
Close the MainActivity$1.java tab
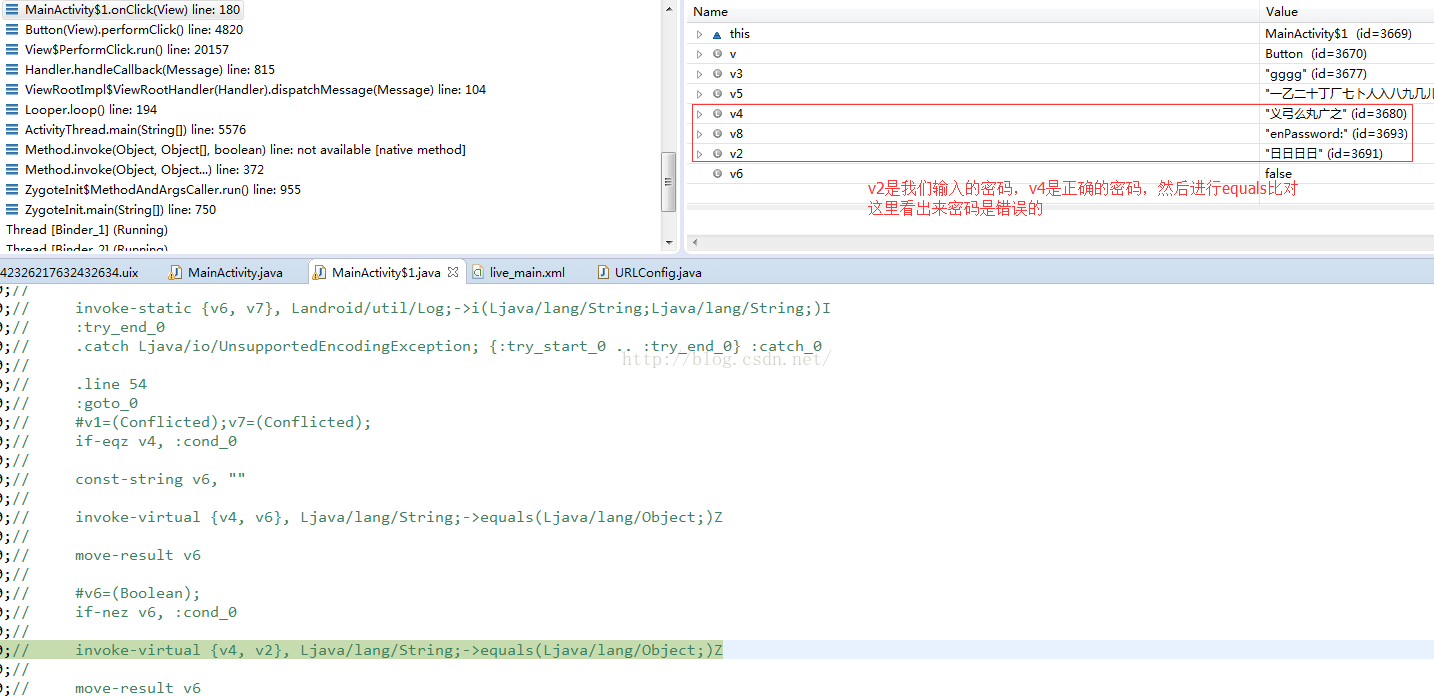pos(452,272)
